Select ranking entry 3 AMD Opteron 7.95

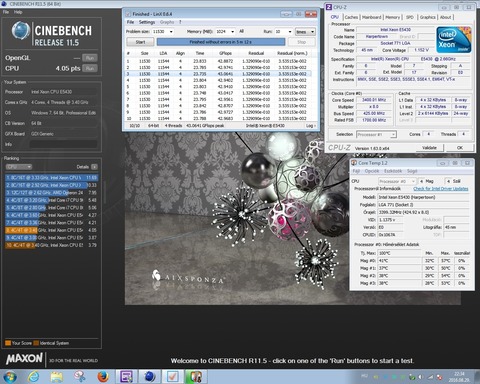[x=51, y=193]
